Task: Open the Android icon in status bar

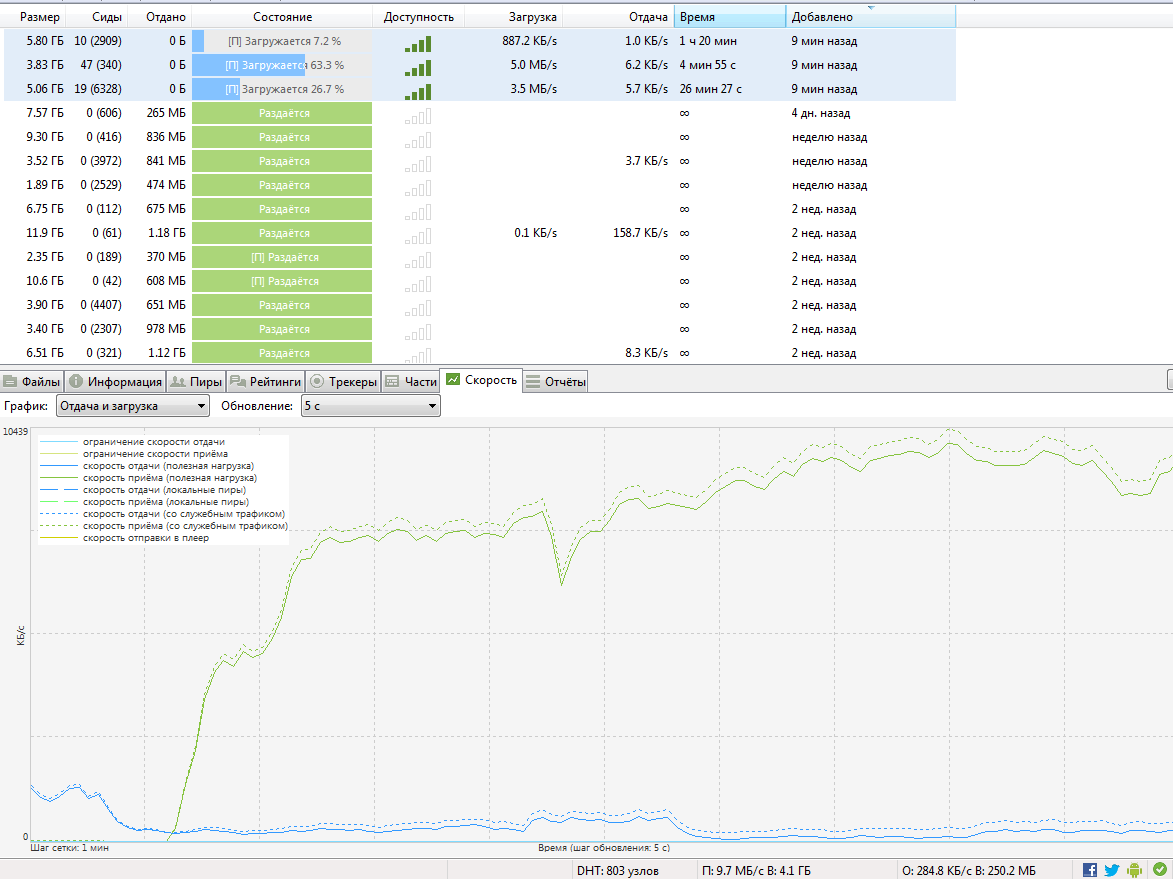Action: [1135, 870]
